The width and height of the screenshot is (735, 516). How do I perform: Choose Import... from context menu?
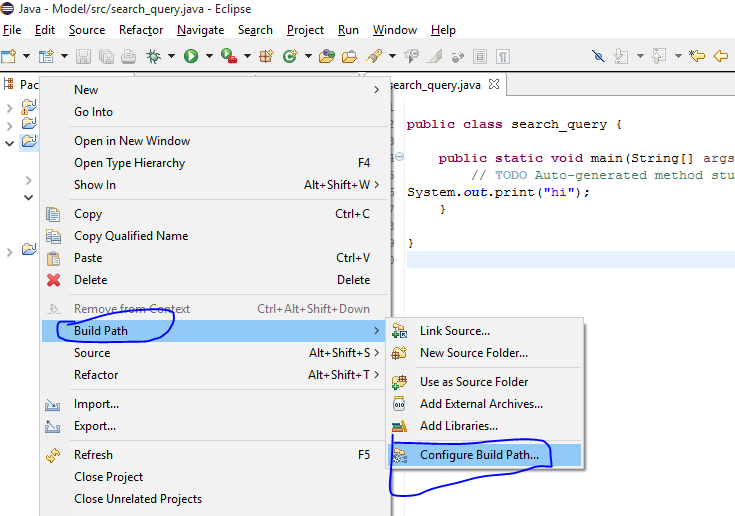click(216, 404)
